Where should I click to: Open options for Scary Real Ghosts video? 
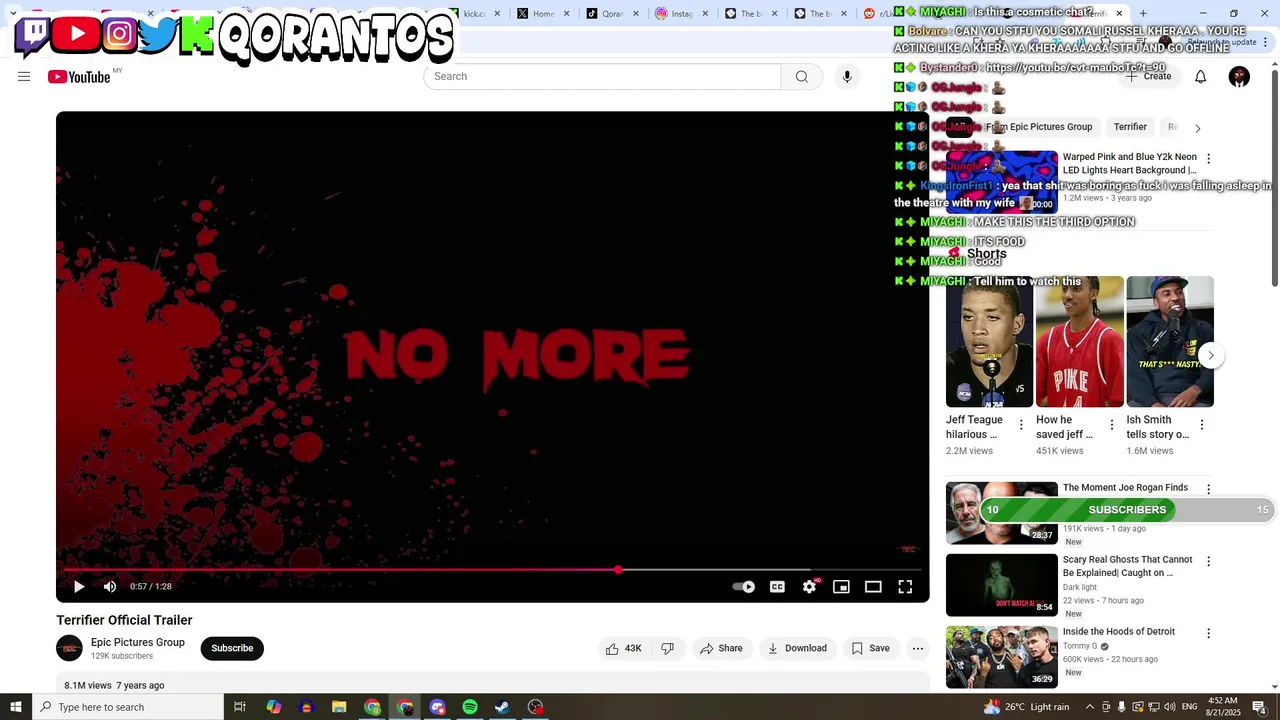coord(1208,562)
